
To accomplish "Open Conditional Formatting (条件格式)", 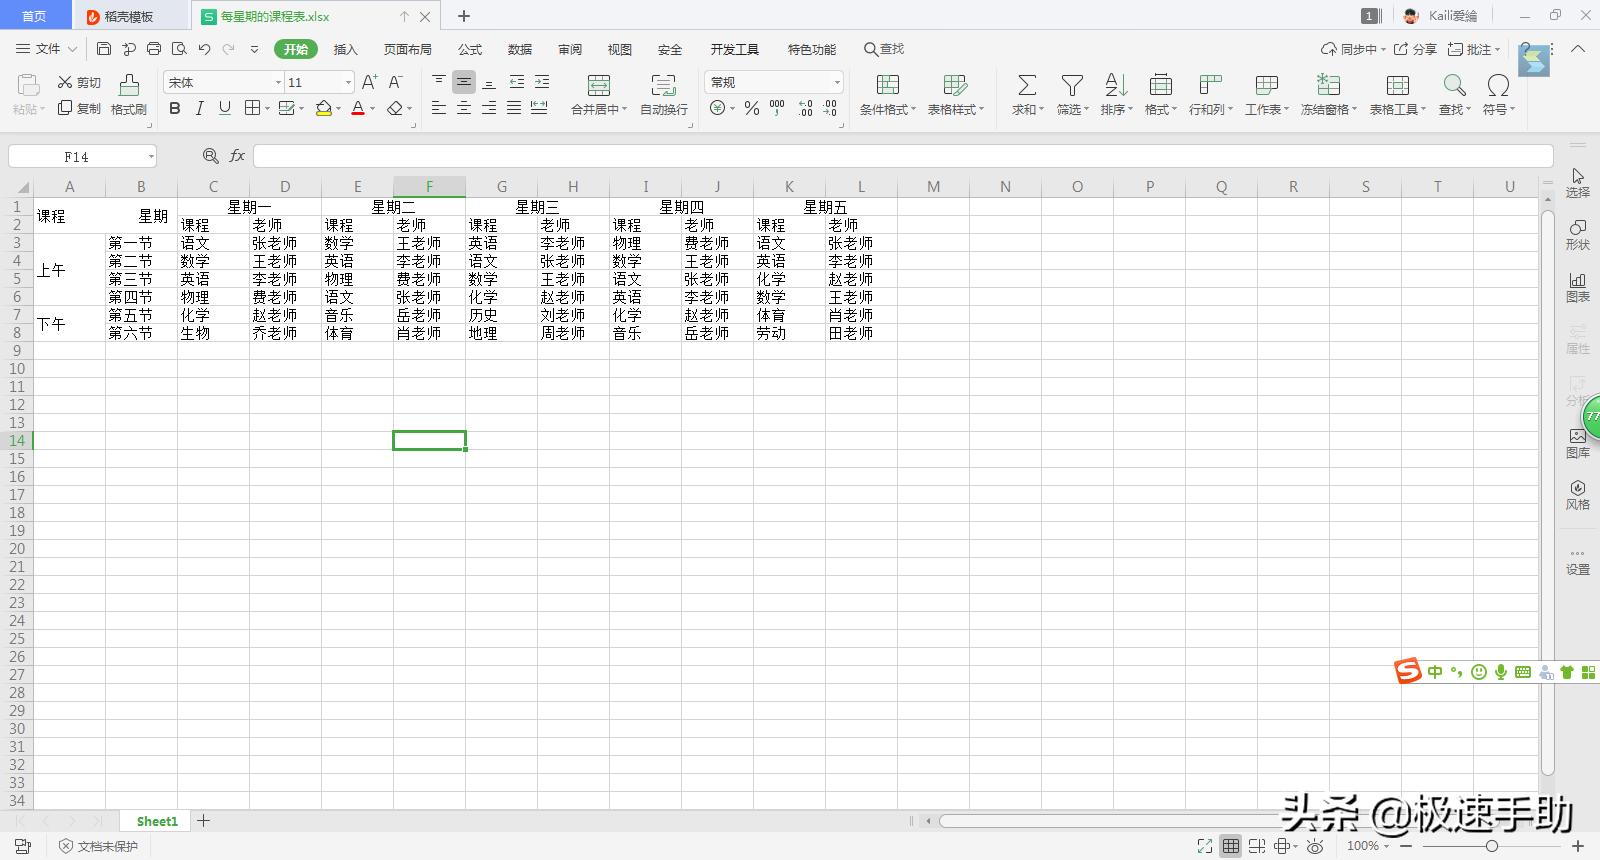I will 887,86.
